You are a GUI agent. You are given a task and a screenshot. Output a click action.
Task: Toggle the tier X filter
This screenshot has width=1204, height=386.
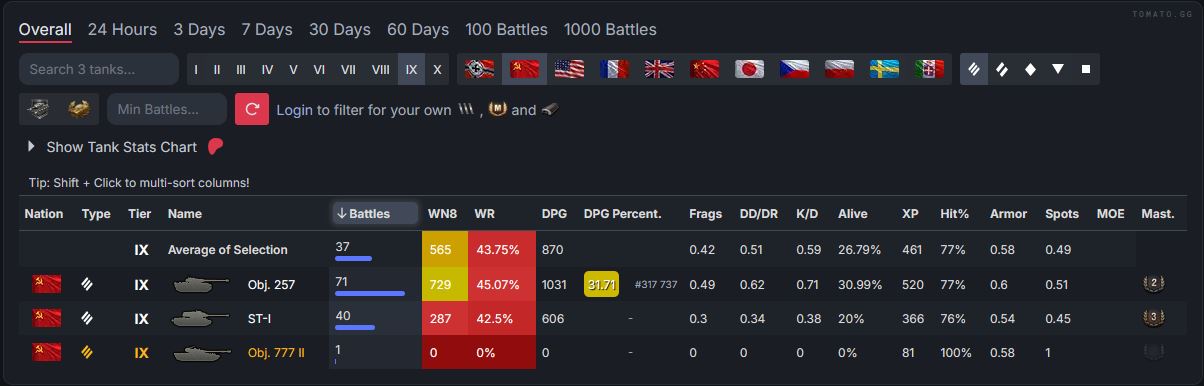click(x=437, y=69)
